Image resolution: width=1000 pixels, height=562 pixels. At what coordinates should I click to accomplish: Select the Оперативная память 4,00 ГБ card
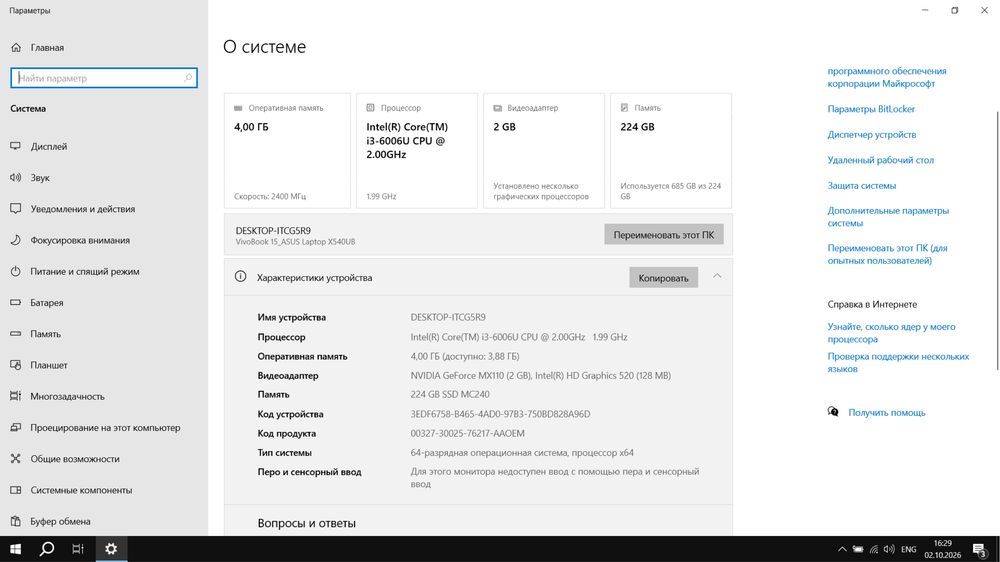[287, 151]
